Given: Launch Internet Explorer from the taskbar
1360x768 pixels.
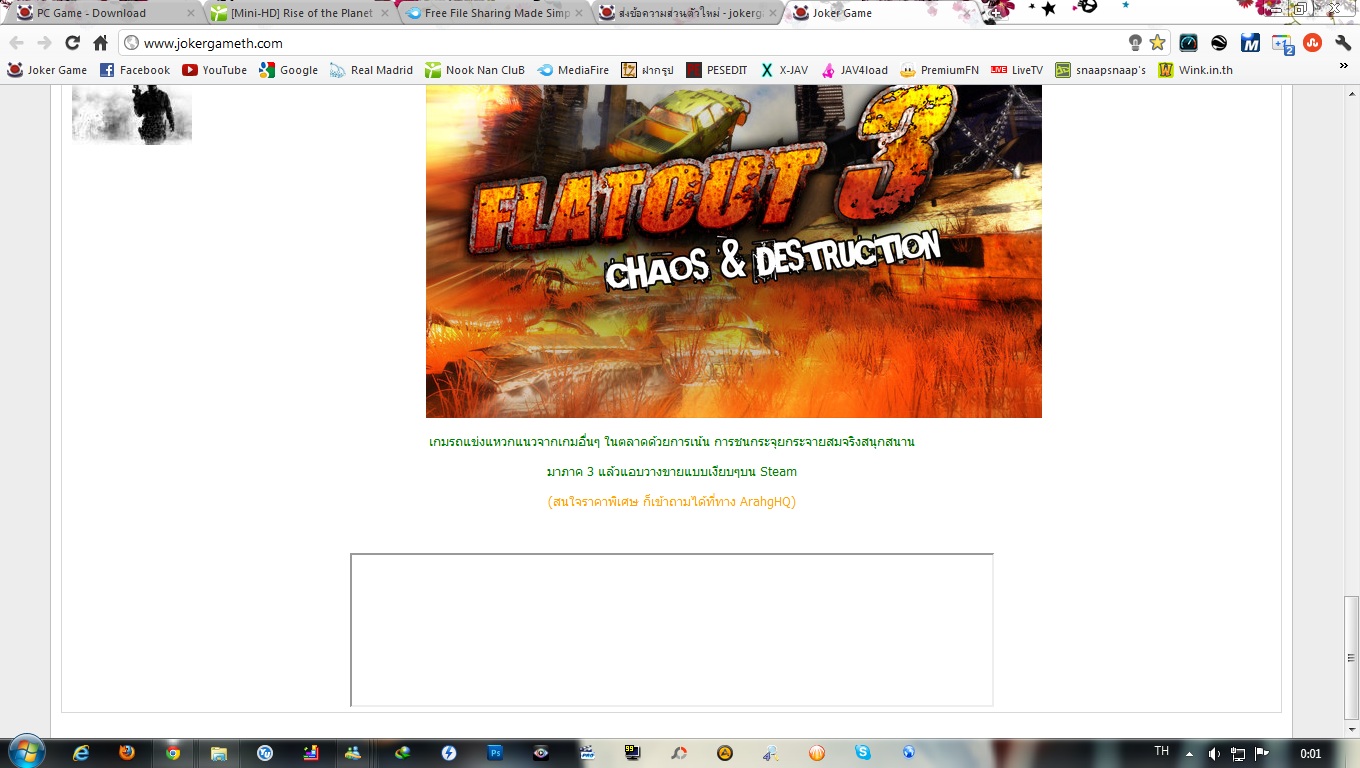Looking at the screenshot, I should pyautogui.click(x=81, y=753).
